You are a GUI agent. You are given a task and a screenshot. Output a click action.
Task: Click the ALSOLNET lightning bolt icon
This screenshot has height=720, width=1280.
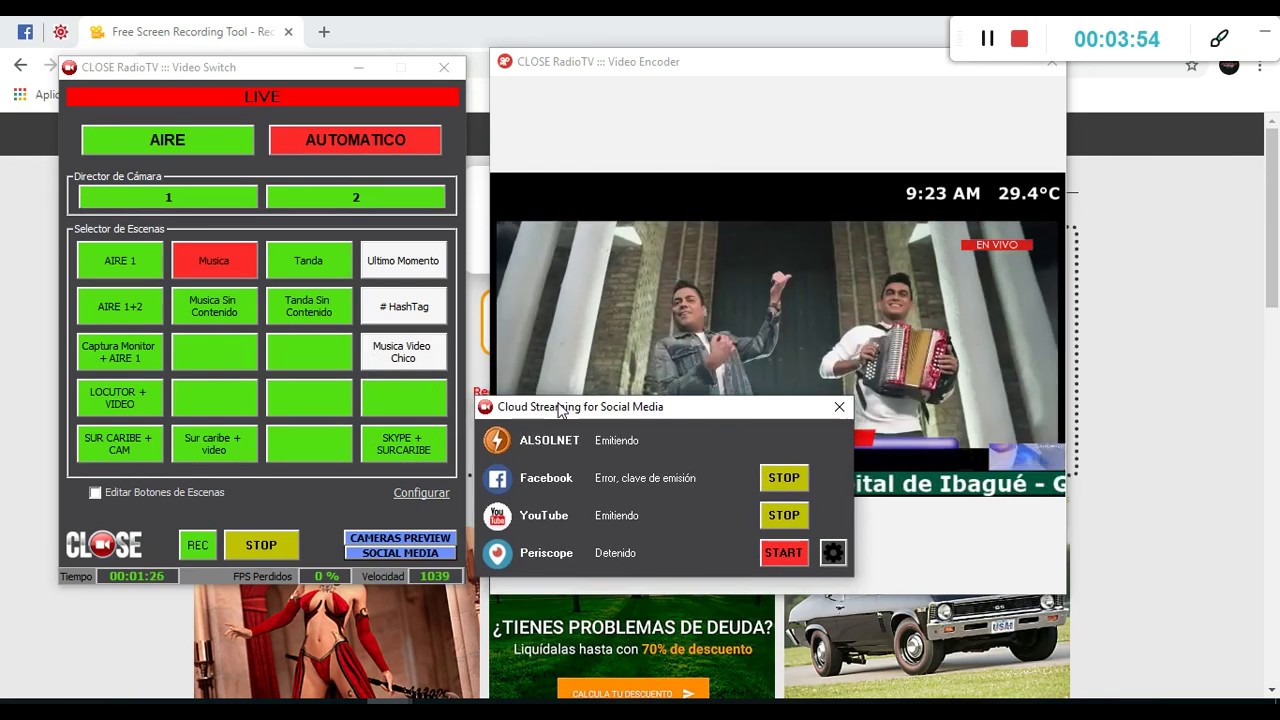click(x=497, y=440)
